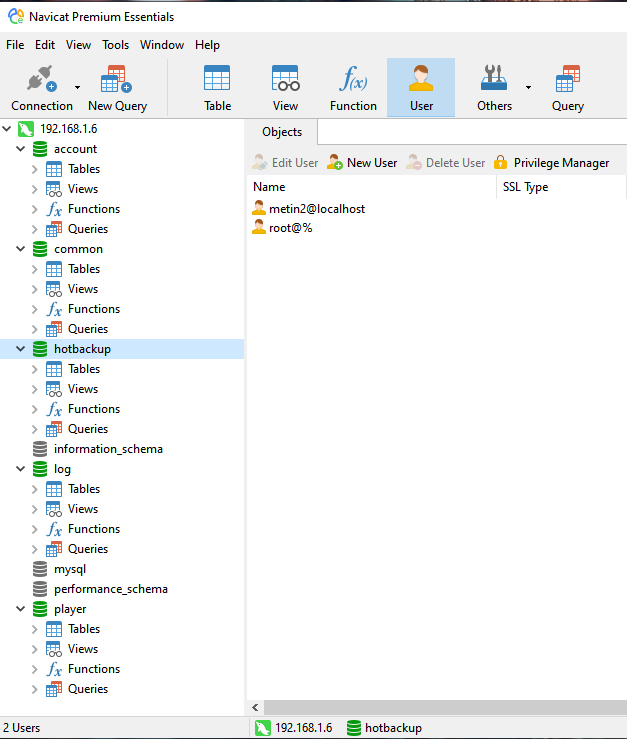Click the Views icon under hotbackup

pyautogui.click(x=54, y=389)
